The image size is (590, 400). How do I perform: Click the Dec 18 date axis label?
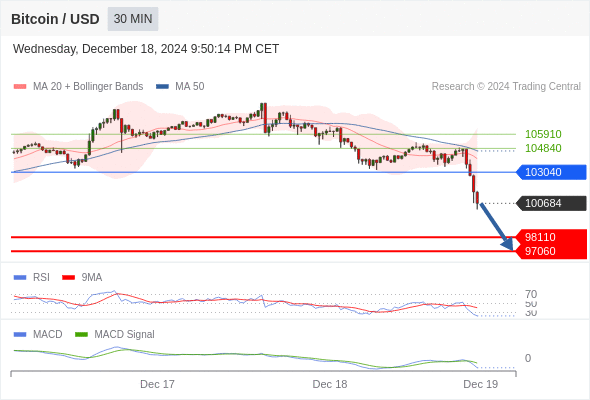click(x=330, y=384)
